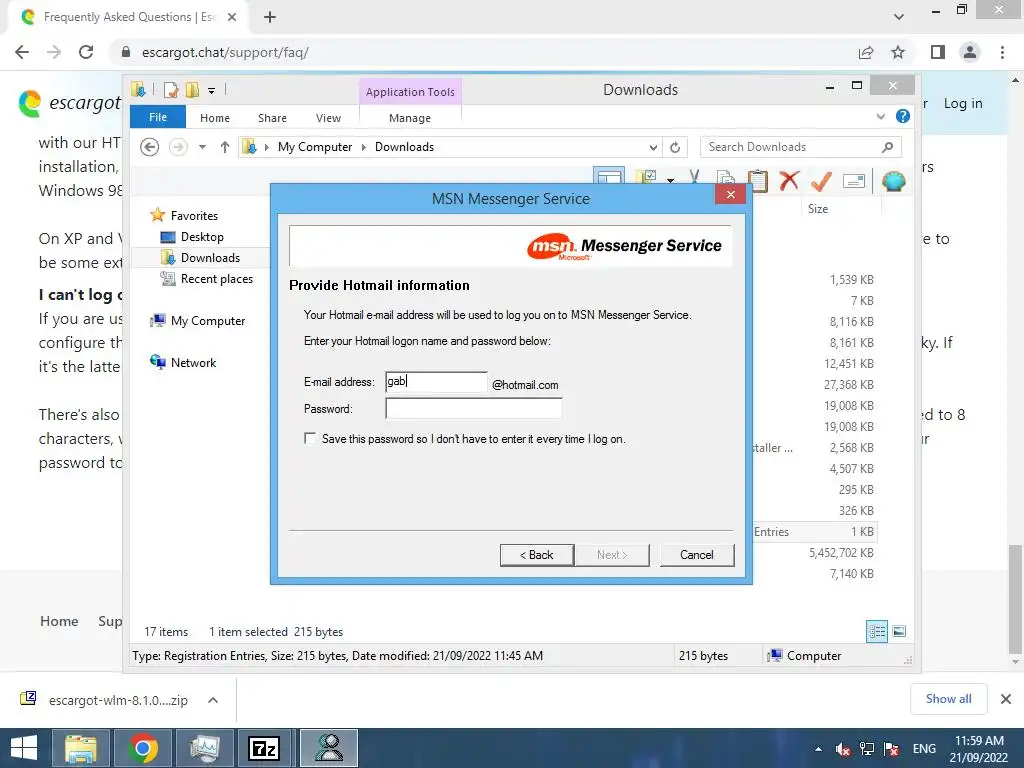Image resolution: width=1024 pixels, height=768 pixels.
Task: Click Chrome profile avatar icon
Action: [x=970, y=52]
